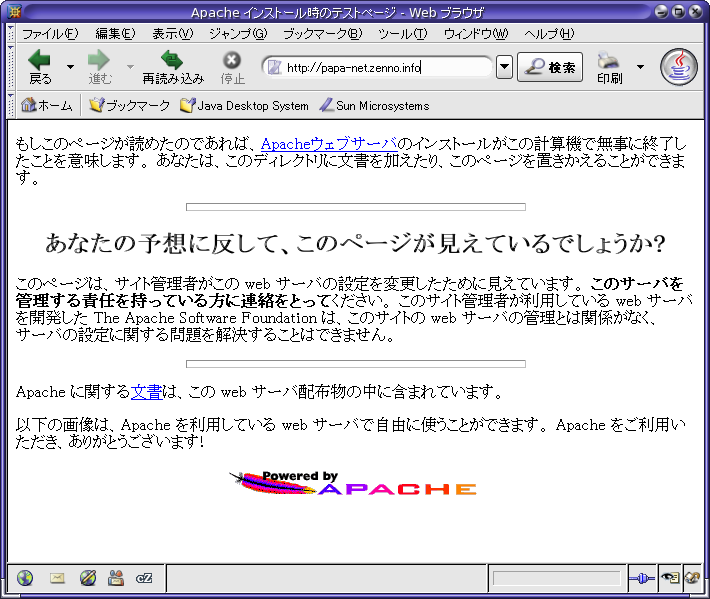Click the page icon in URL bar

point(274,67)
